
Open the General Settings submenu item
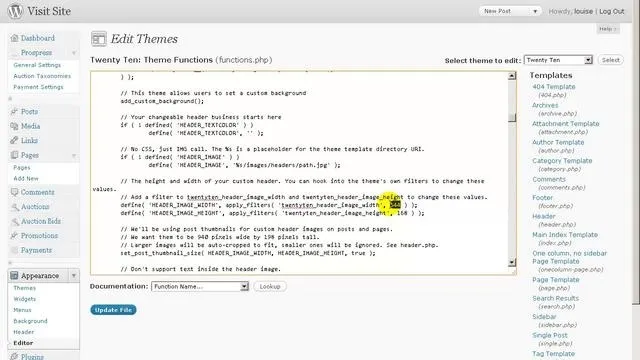click(37, 65)
